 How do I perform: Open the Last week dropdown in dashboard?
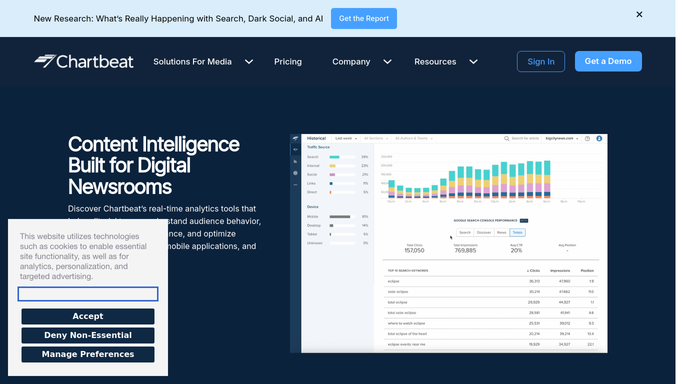346,138
